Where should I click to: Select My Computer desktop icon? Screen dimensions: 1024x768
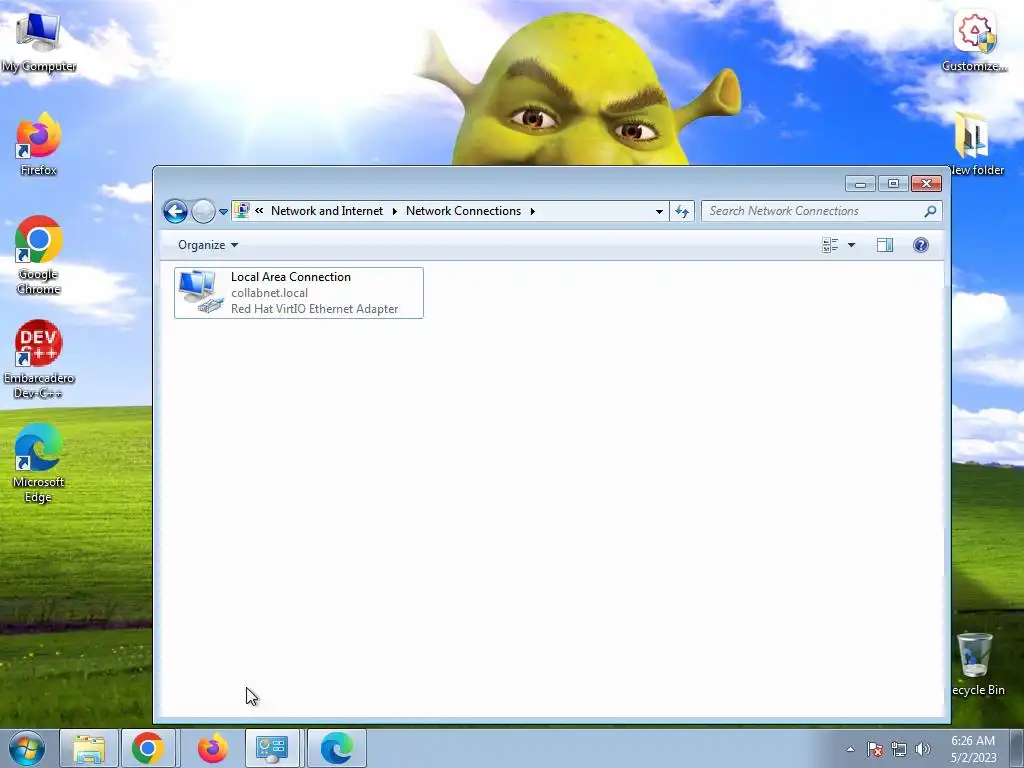[39, 42]
